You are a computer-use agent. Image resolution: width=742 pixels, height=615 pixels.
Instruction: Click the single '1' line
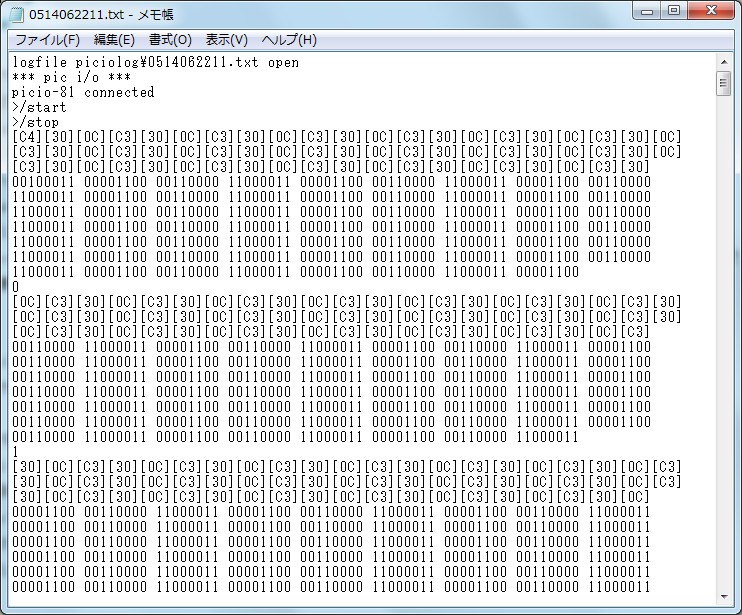tap(16, 452)
